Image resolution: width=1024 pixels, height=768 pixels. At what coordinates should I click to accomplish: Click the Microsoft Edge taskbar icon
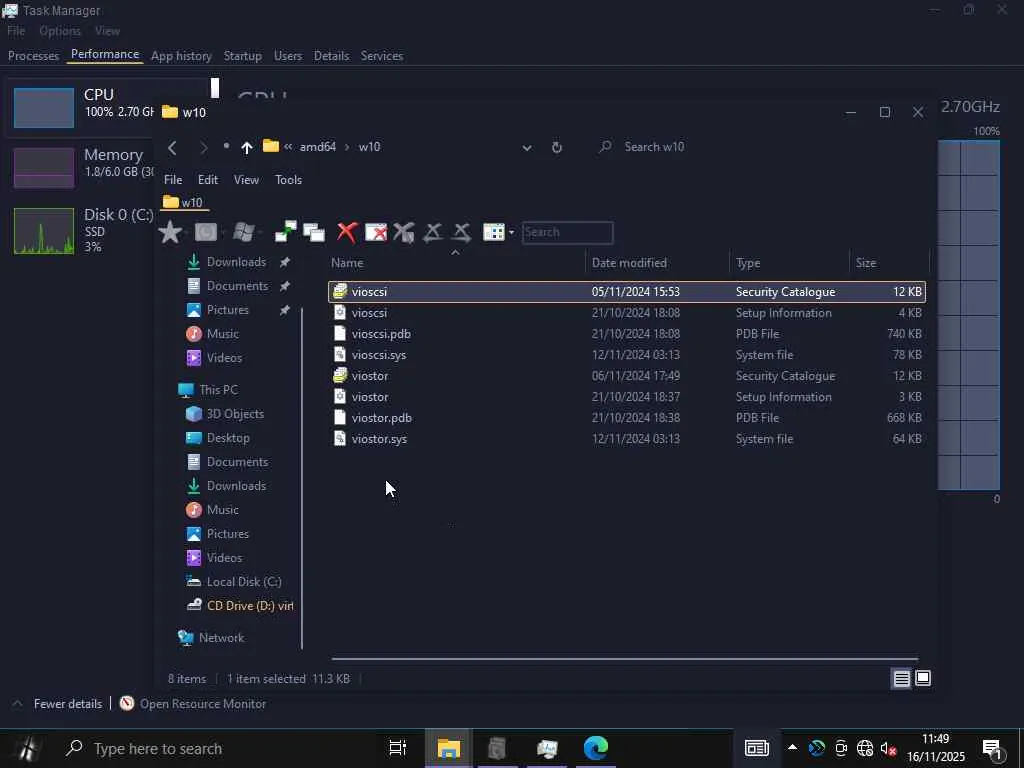(596, 748)
